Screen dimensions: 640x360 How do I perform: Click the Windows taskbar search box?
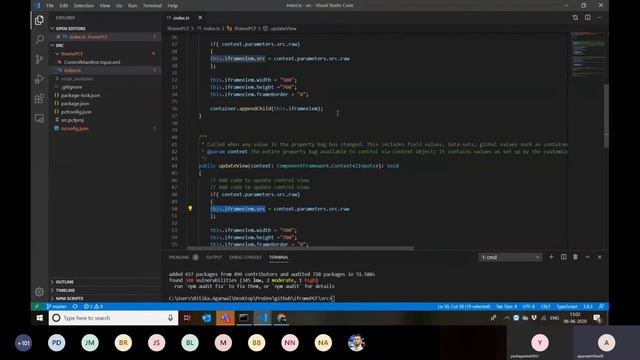pyautogui.click(x=113, y=318)
